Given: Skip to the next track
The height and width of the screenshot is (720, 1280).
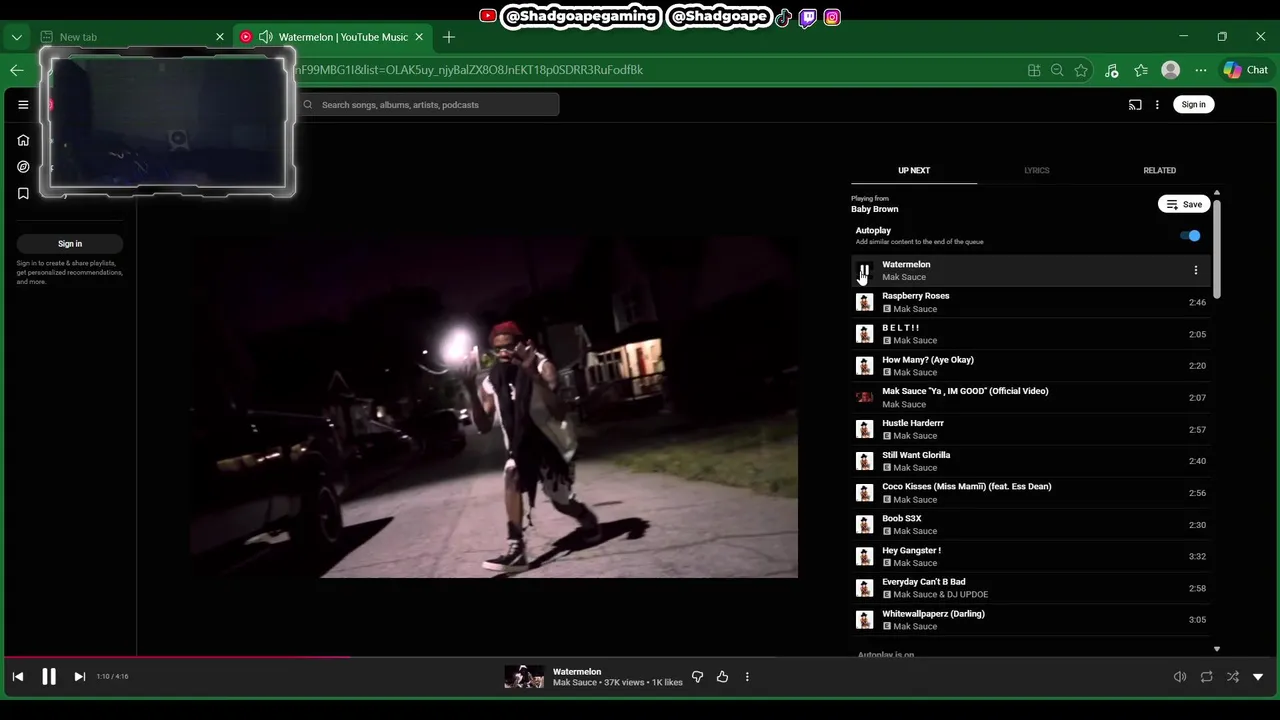Looking at the screenshot, I should 80,677.
